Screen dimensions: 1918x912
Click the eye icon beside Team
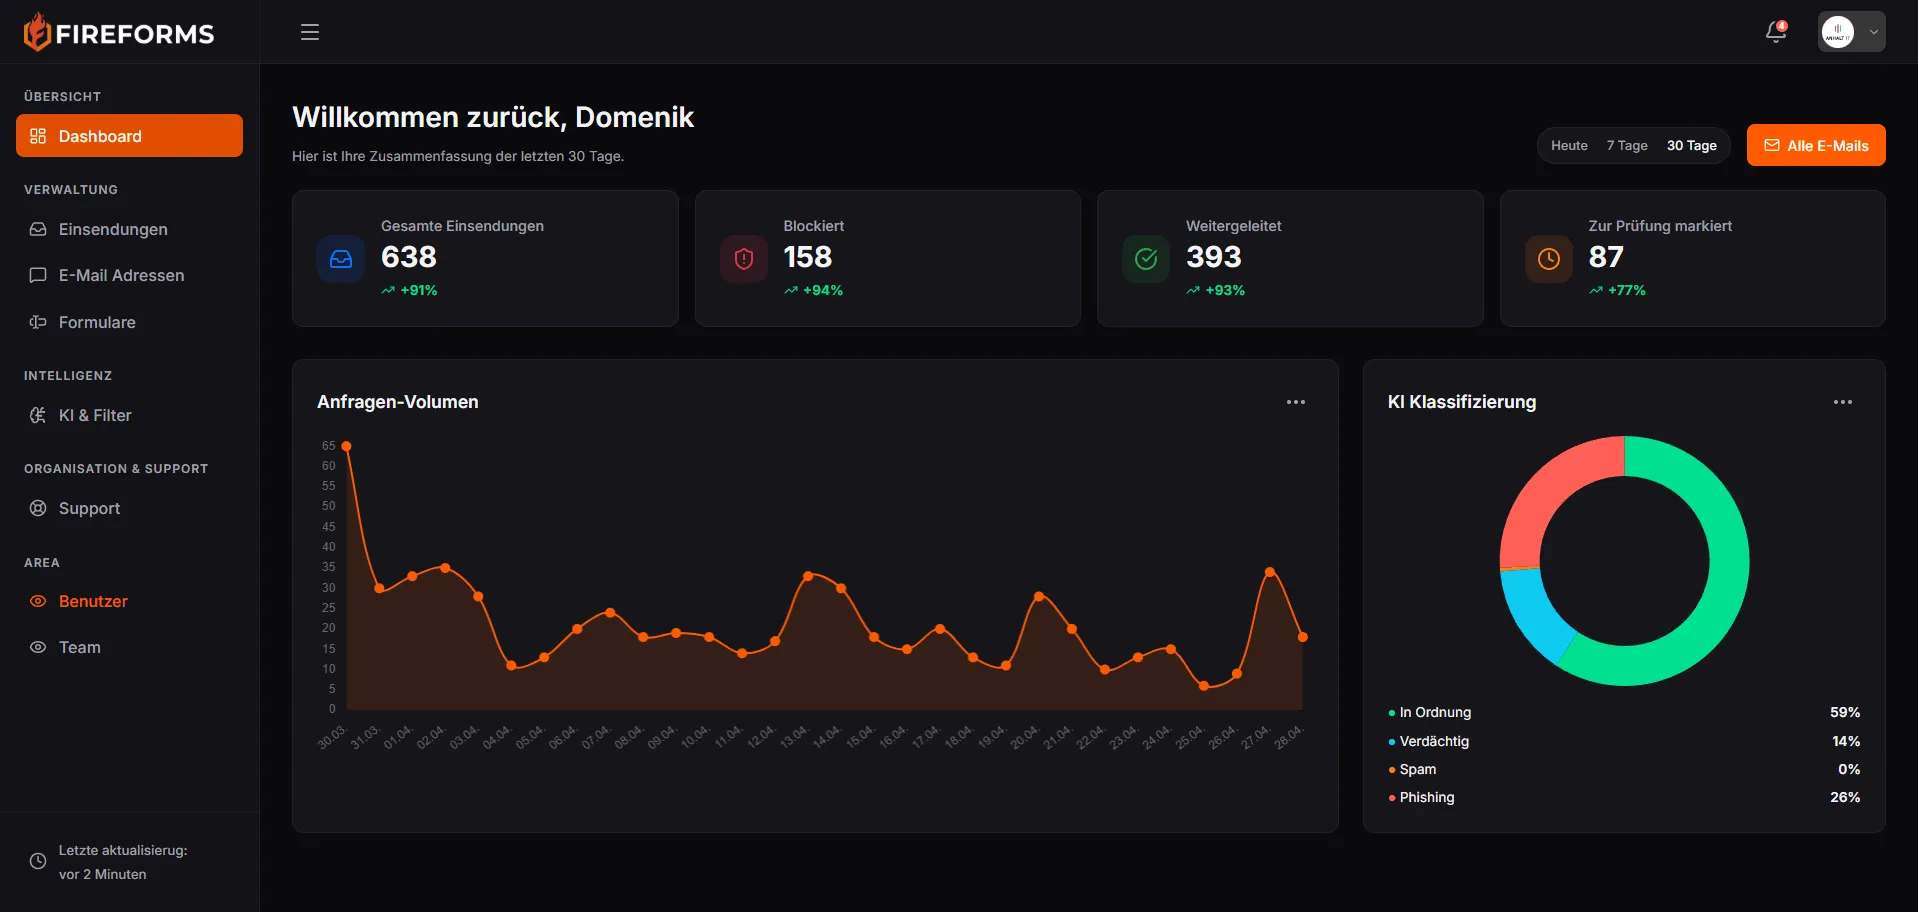tap(38, 647)
